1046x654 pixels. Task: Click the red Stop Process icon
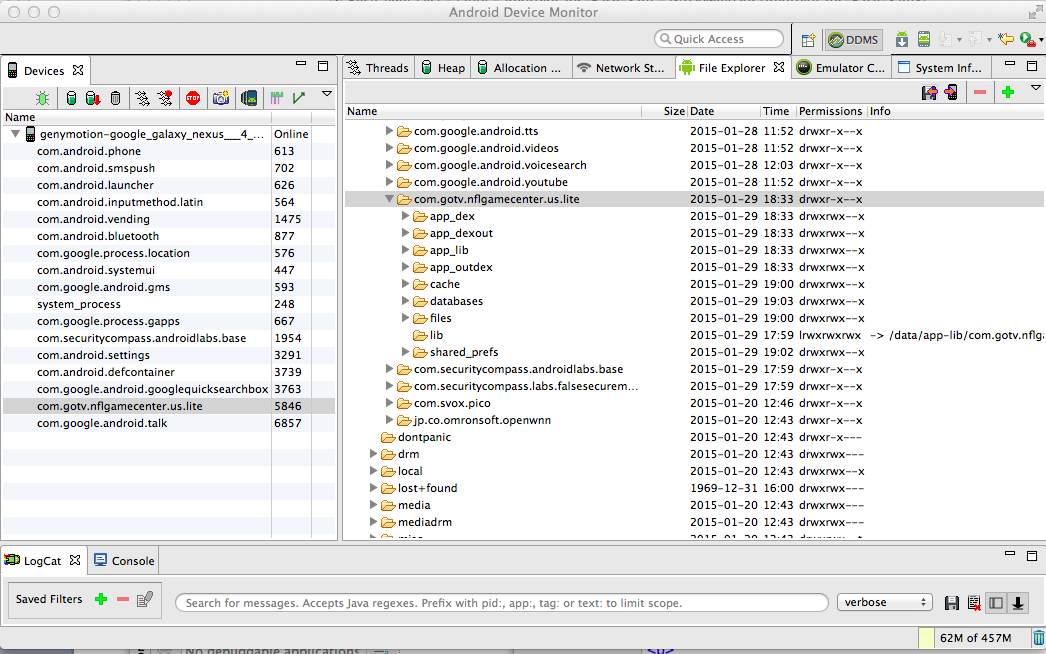click(x=193, y=98)
